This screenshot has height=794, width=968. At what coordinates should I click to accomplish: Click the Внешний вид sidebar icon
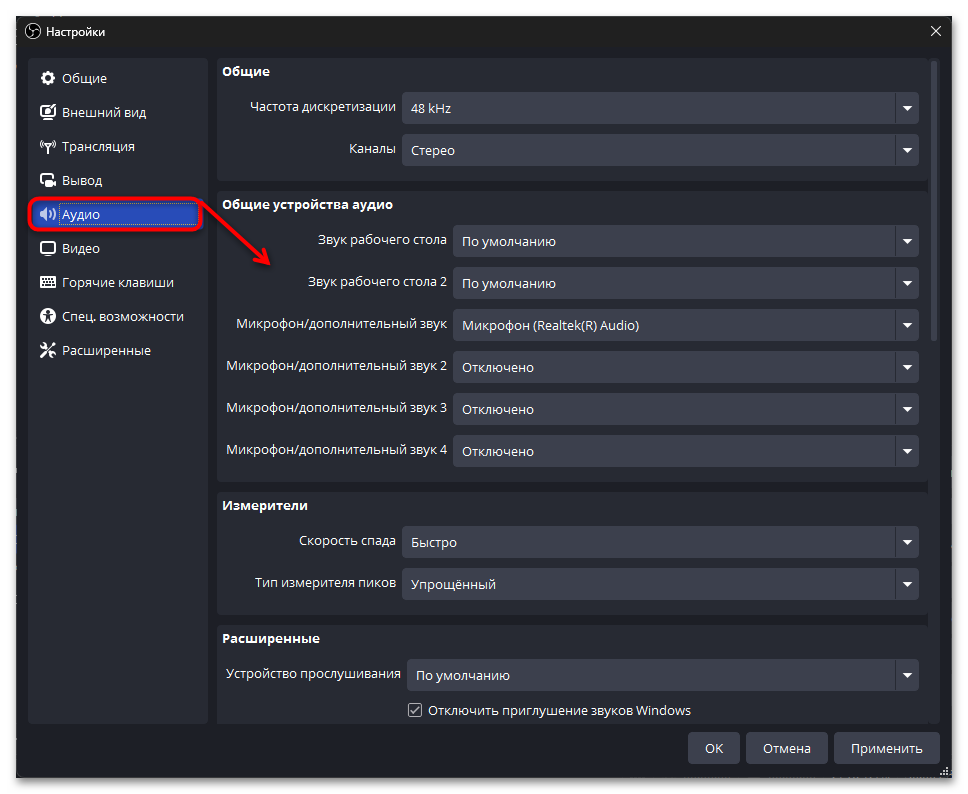coord(47,113)
